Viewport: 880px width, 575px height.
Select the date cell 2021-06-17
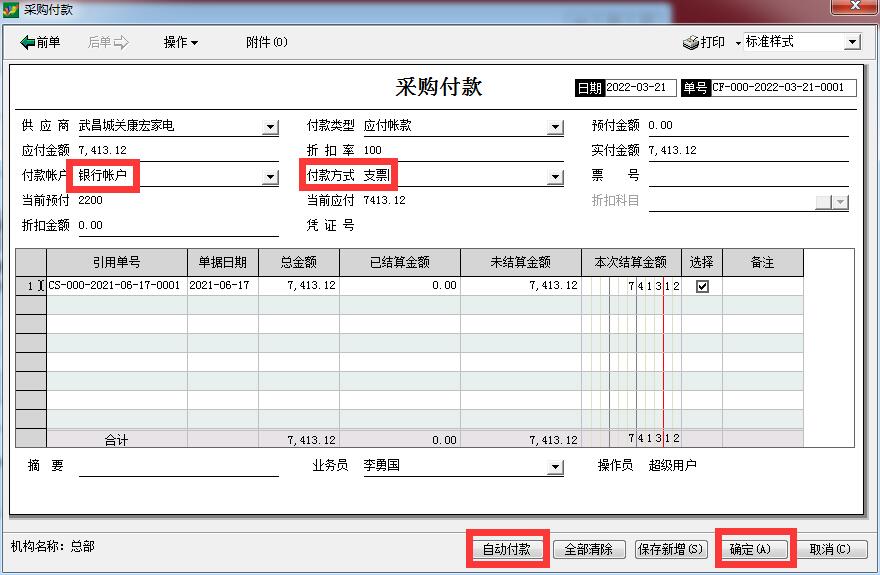pos(223,286)
